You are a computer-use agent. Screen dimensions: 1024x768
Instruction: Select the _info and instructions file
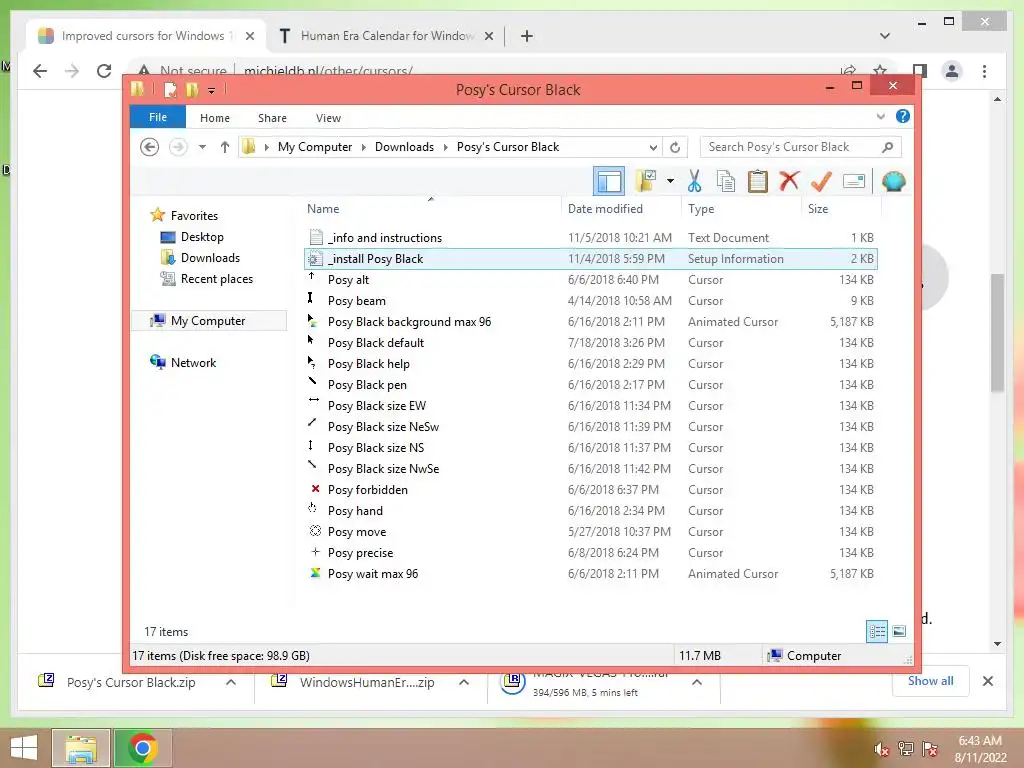(x=590, y=238)
